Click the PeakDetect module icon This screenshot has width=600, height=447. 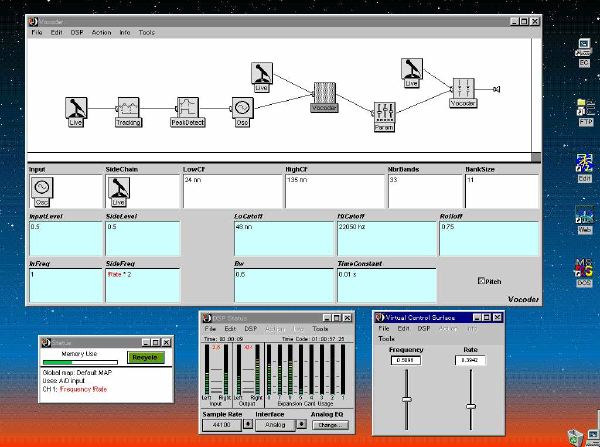coord(190,108)
